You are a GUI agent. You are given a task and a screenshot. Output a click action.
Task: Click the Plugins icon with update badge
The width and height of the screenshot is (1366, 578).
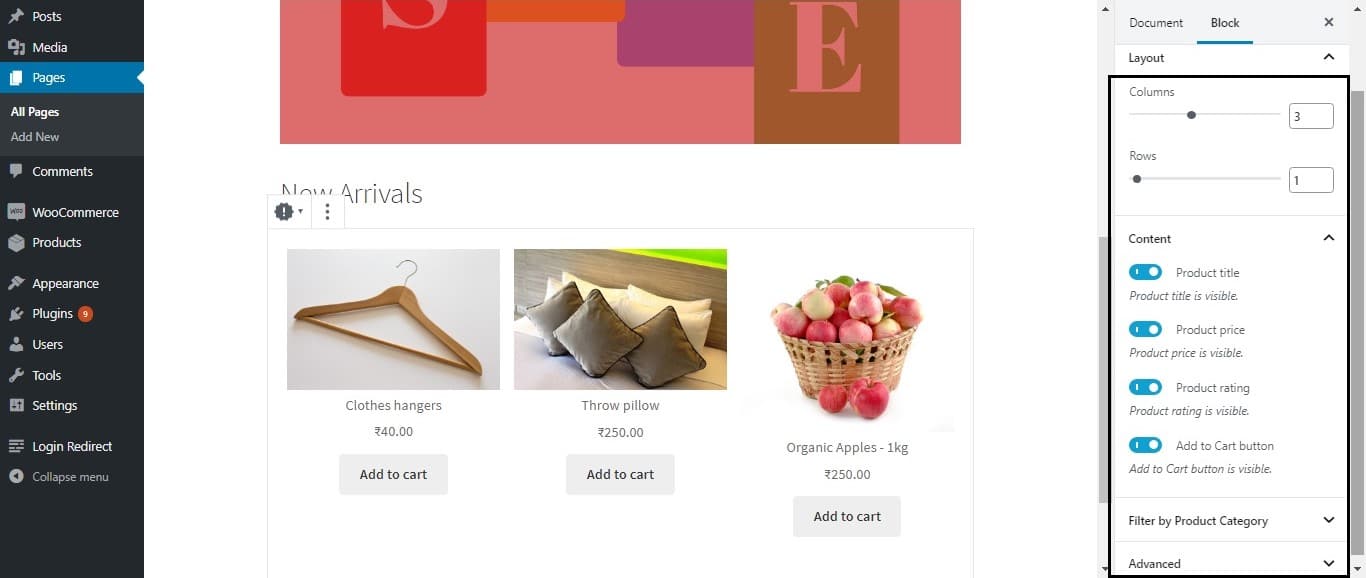click(x=16, y=314)
